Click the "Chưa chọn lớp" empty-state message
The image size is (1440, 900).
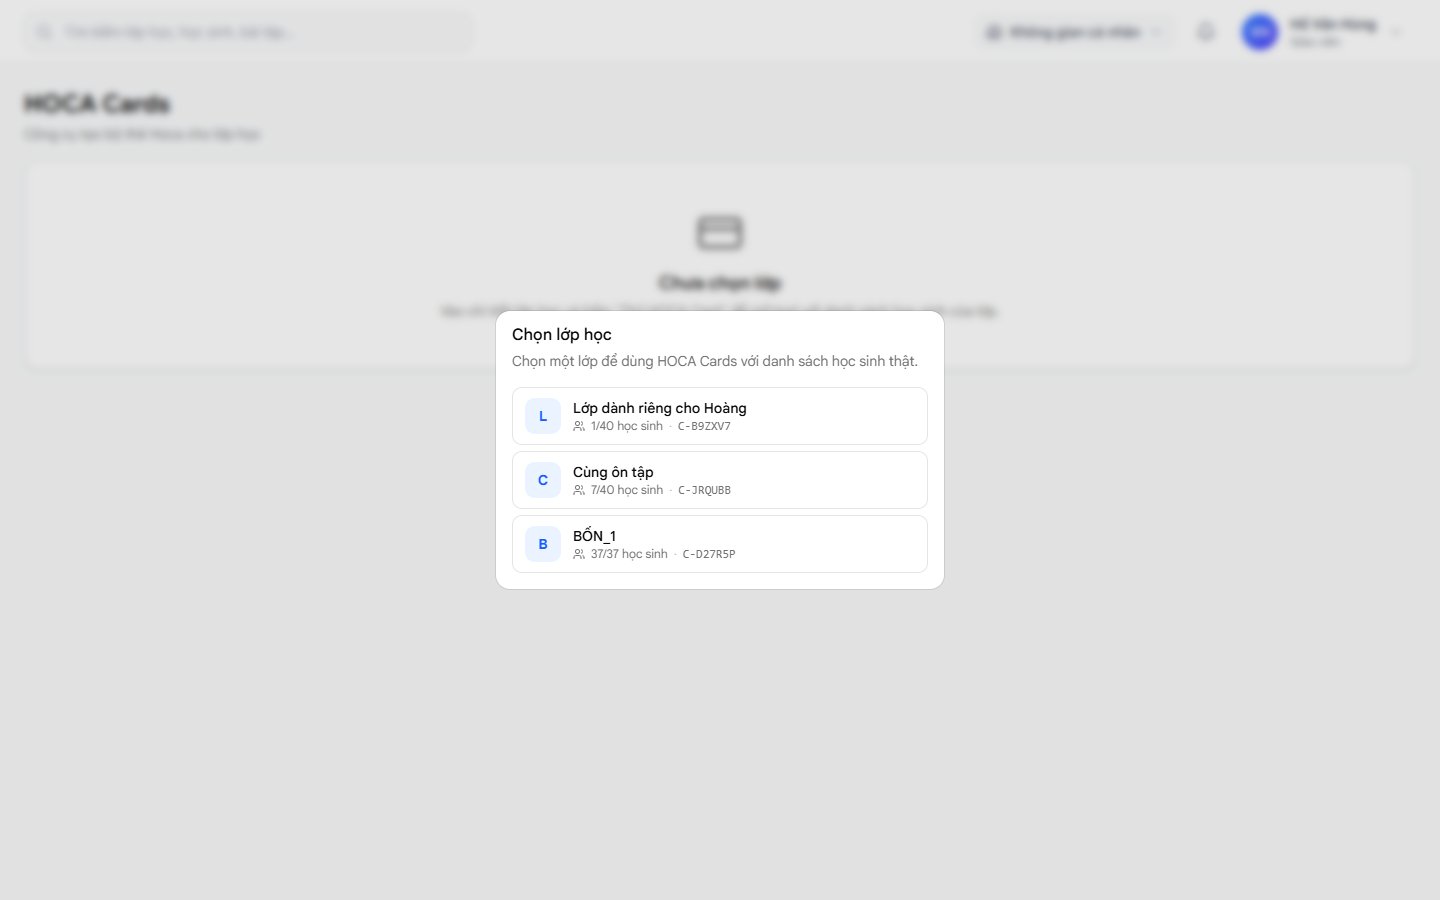tap(720, 283)
